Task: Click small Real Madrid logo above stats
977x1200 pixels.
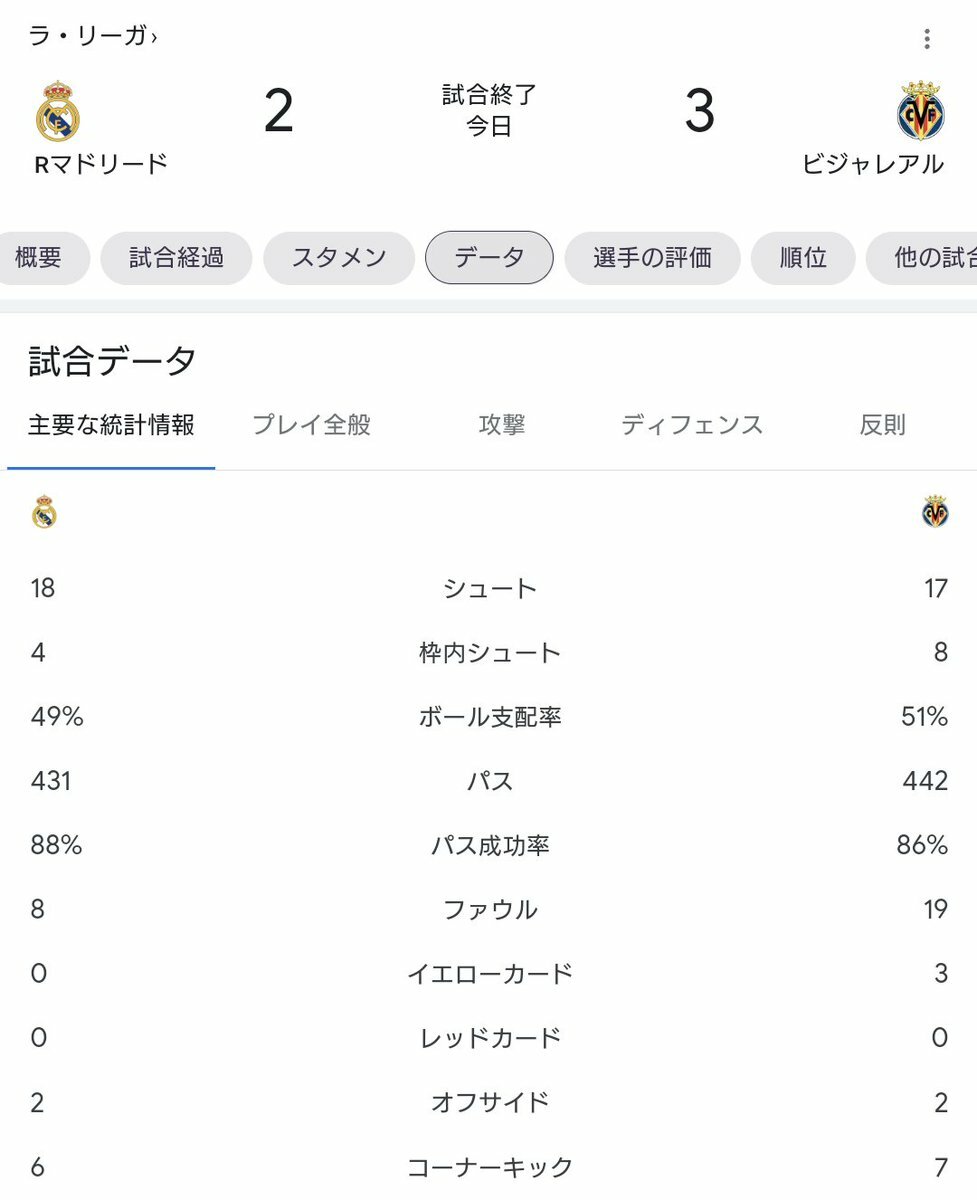Action: click(x=44, y=512)
